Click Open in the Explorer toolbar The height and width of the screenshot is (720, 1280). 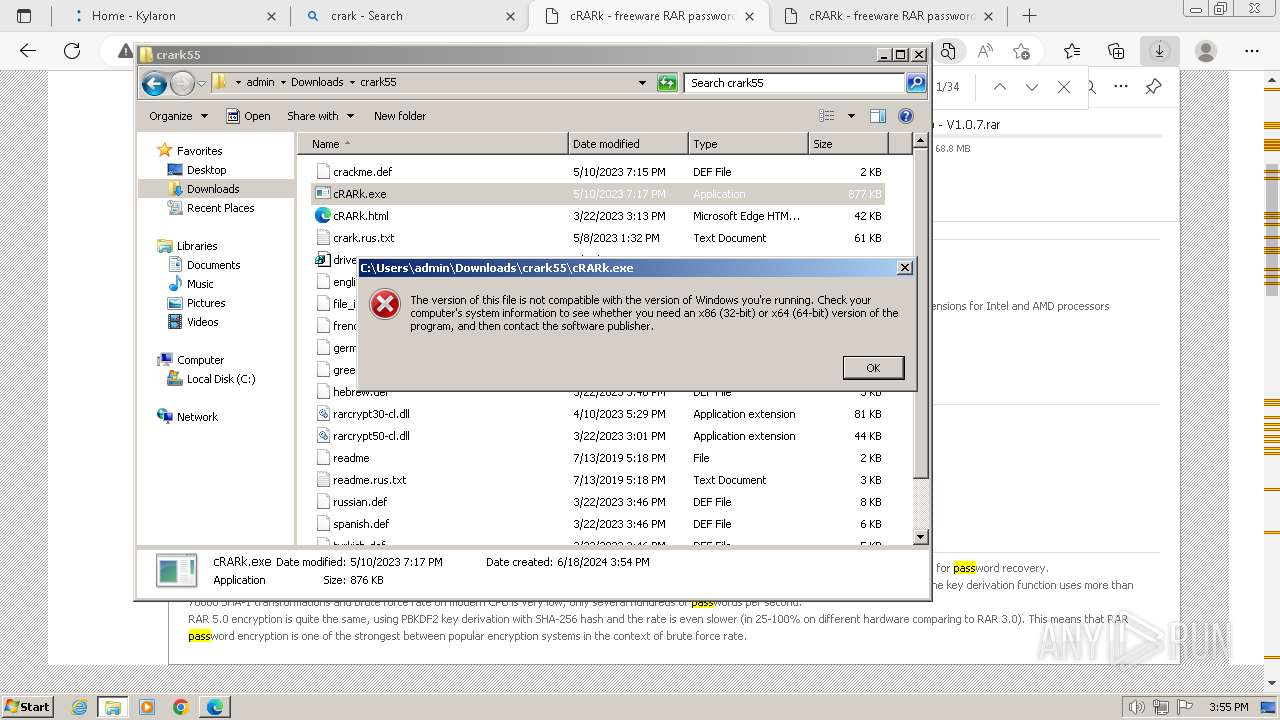tap(248, 116)
